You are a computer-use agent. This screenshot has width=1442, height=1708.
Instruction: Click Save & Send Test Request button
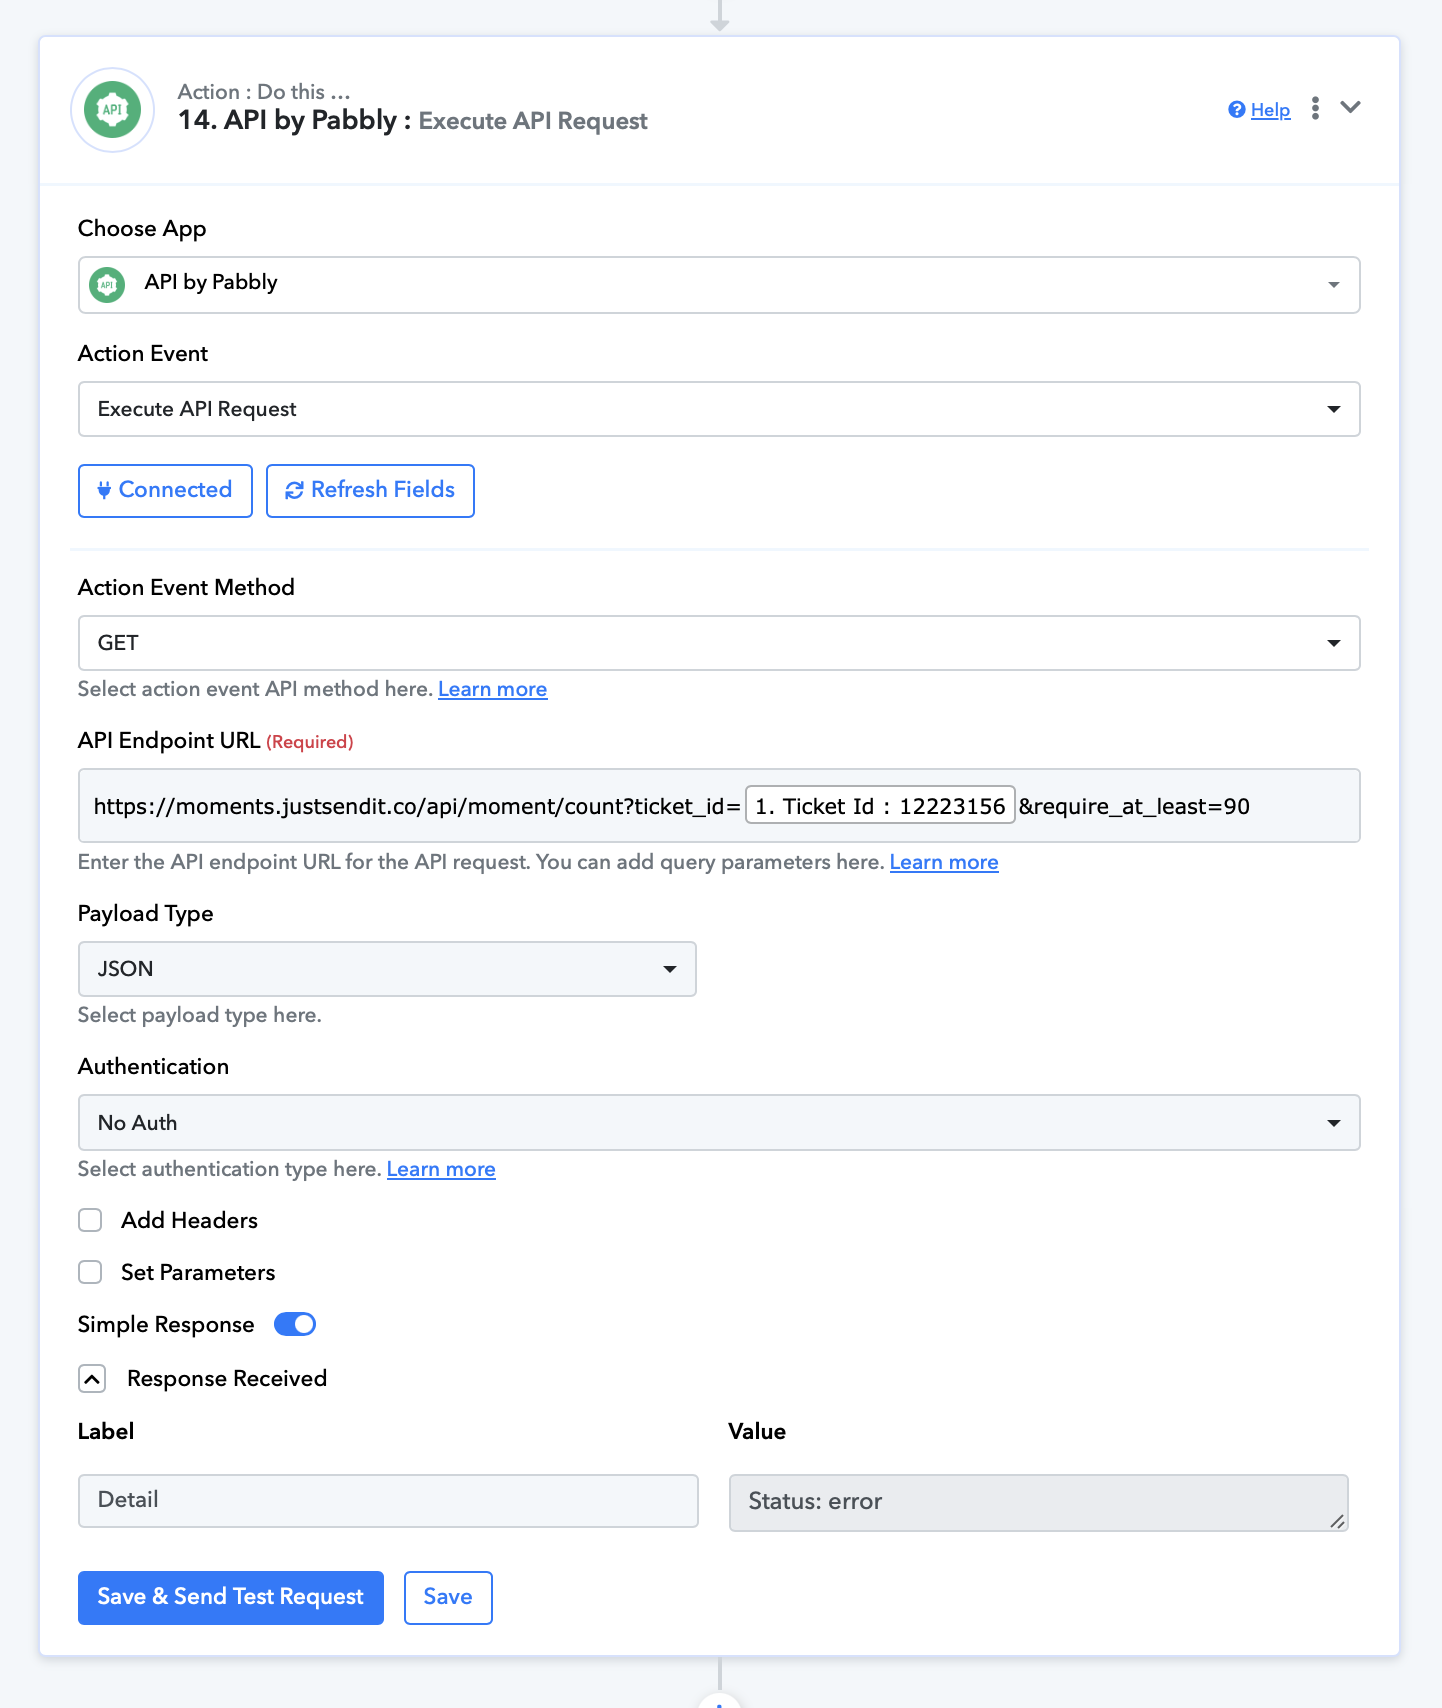(231, 1597)
